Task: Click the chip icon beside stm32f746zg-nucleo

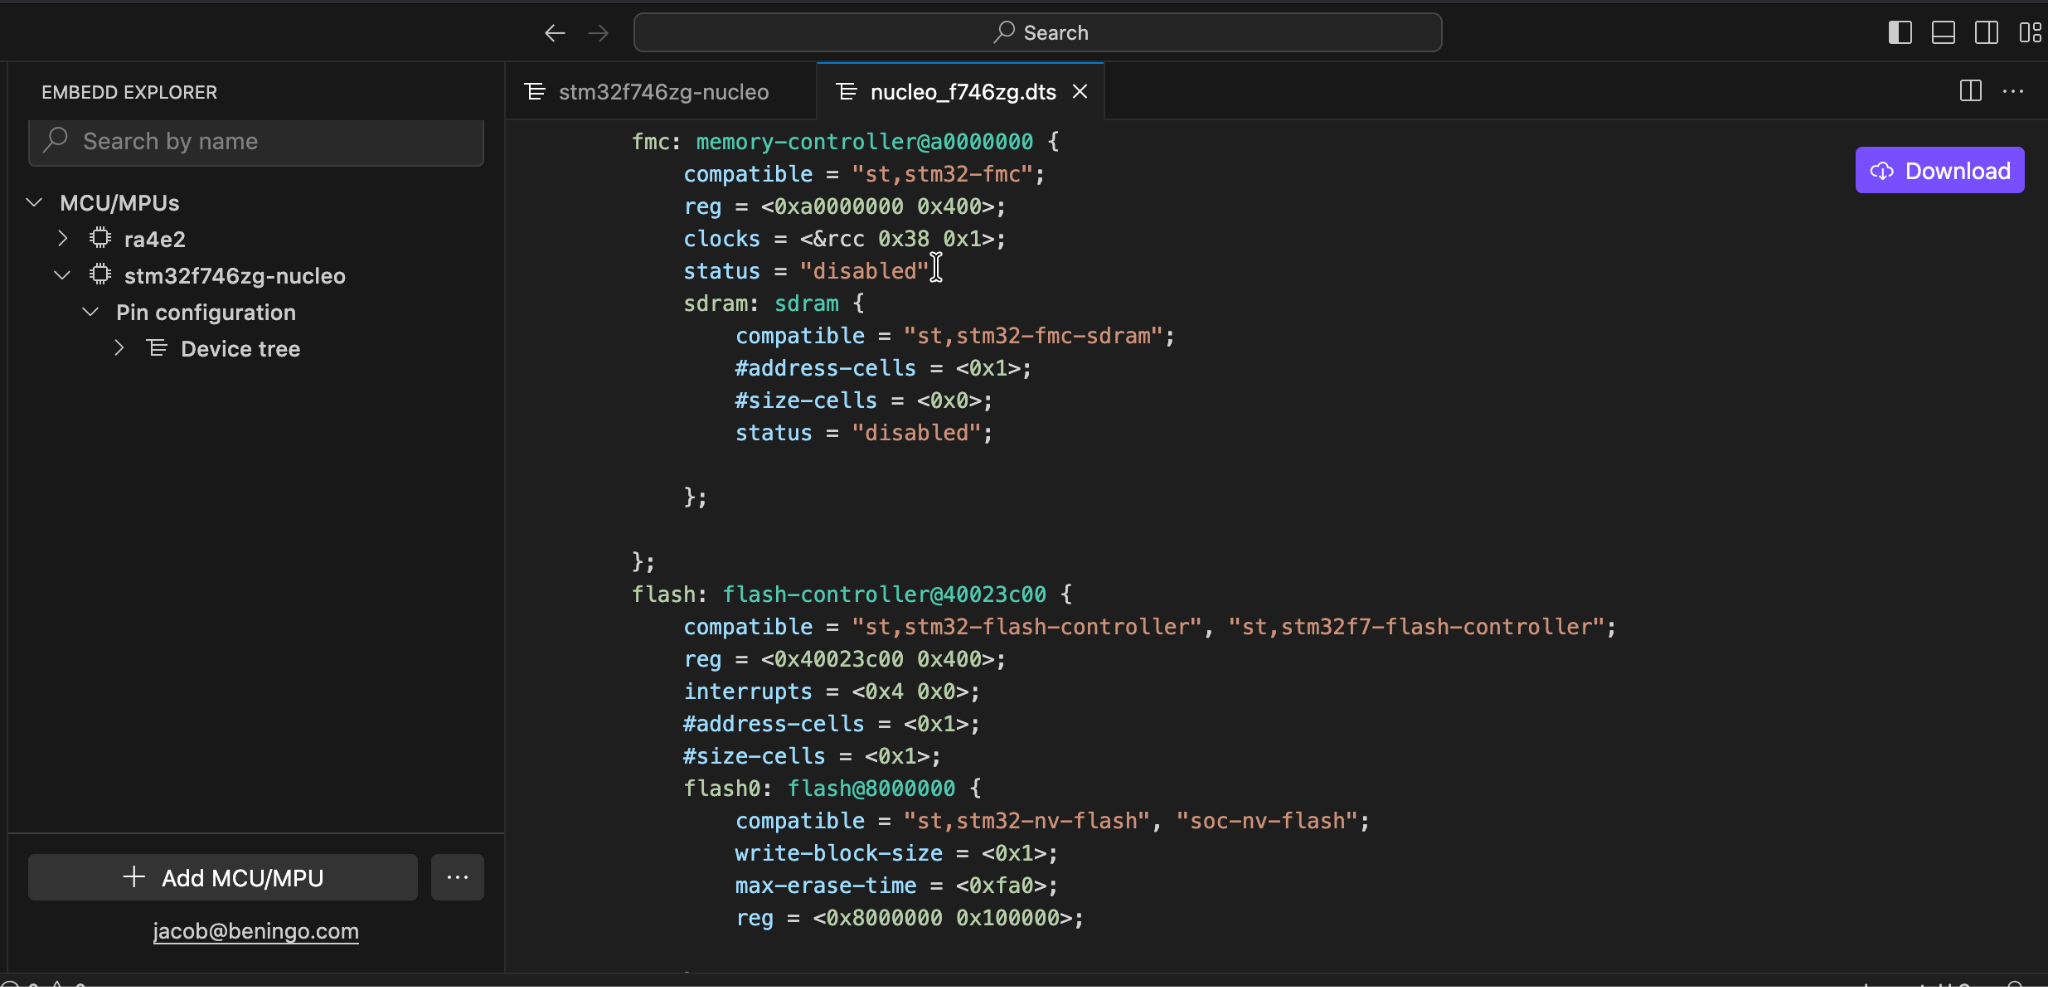Action: [99, 274]
